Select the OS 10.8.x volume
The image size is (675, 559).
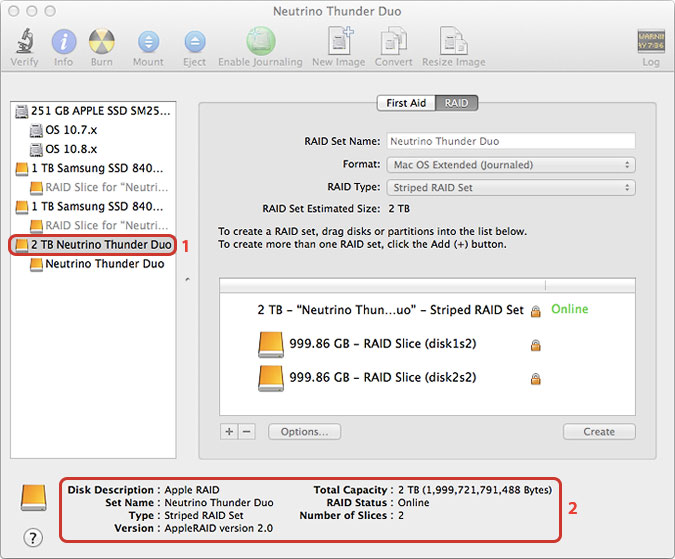[72, 149]
